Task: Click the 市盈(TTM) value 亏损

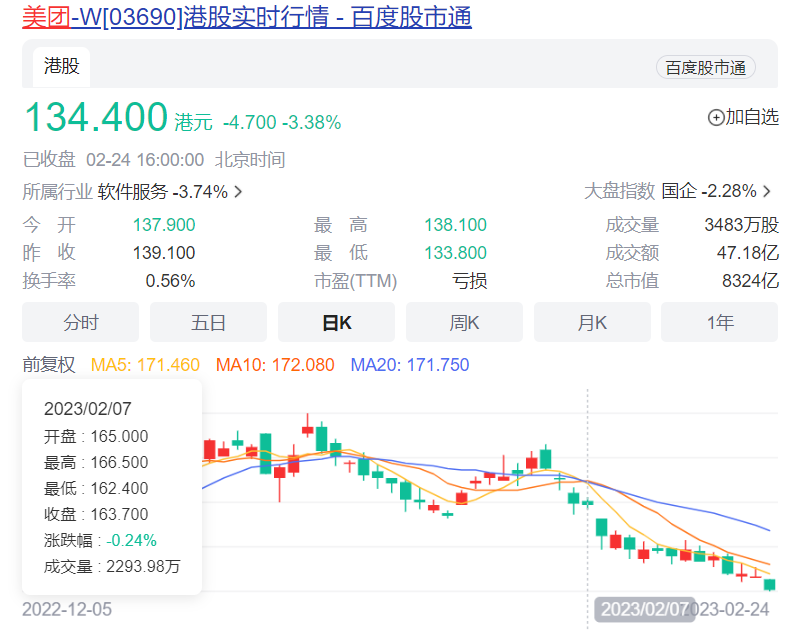Action: (470, 281)
